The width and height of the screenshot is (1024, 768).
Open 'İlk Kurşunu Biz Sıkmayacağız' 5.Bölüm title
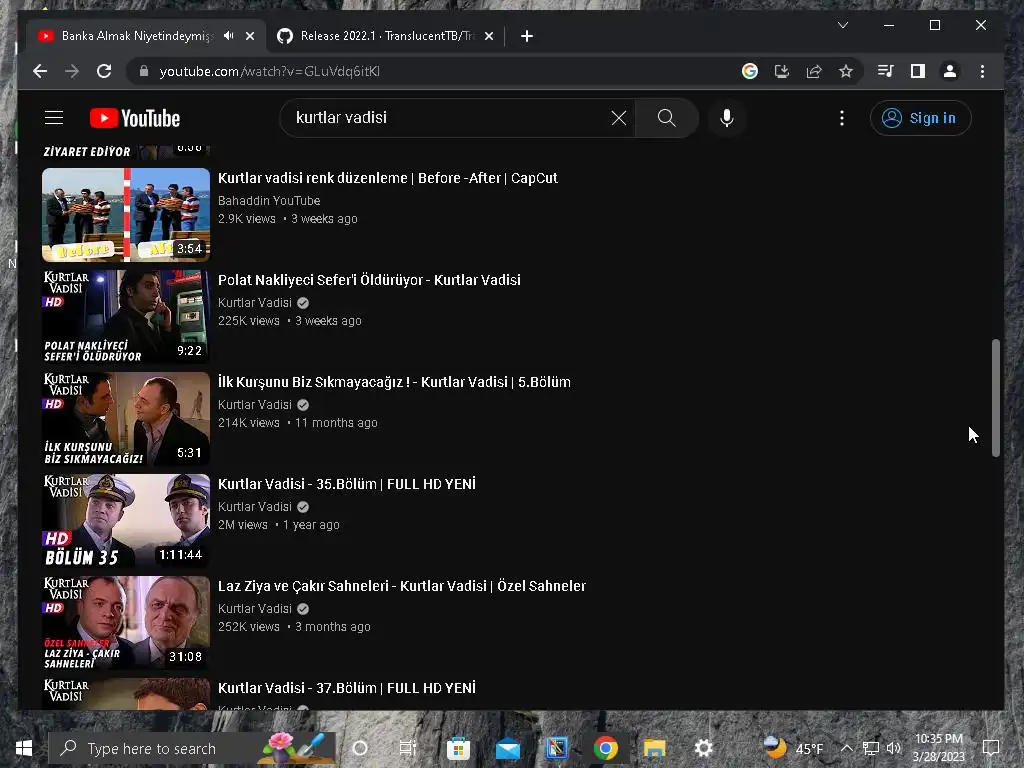point(394,382)
